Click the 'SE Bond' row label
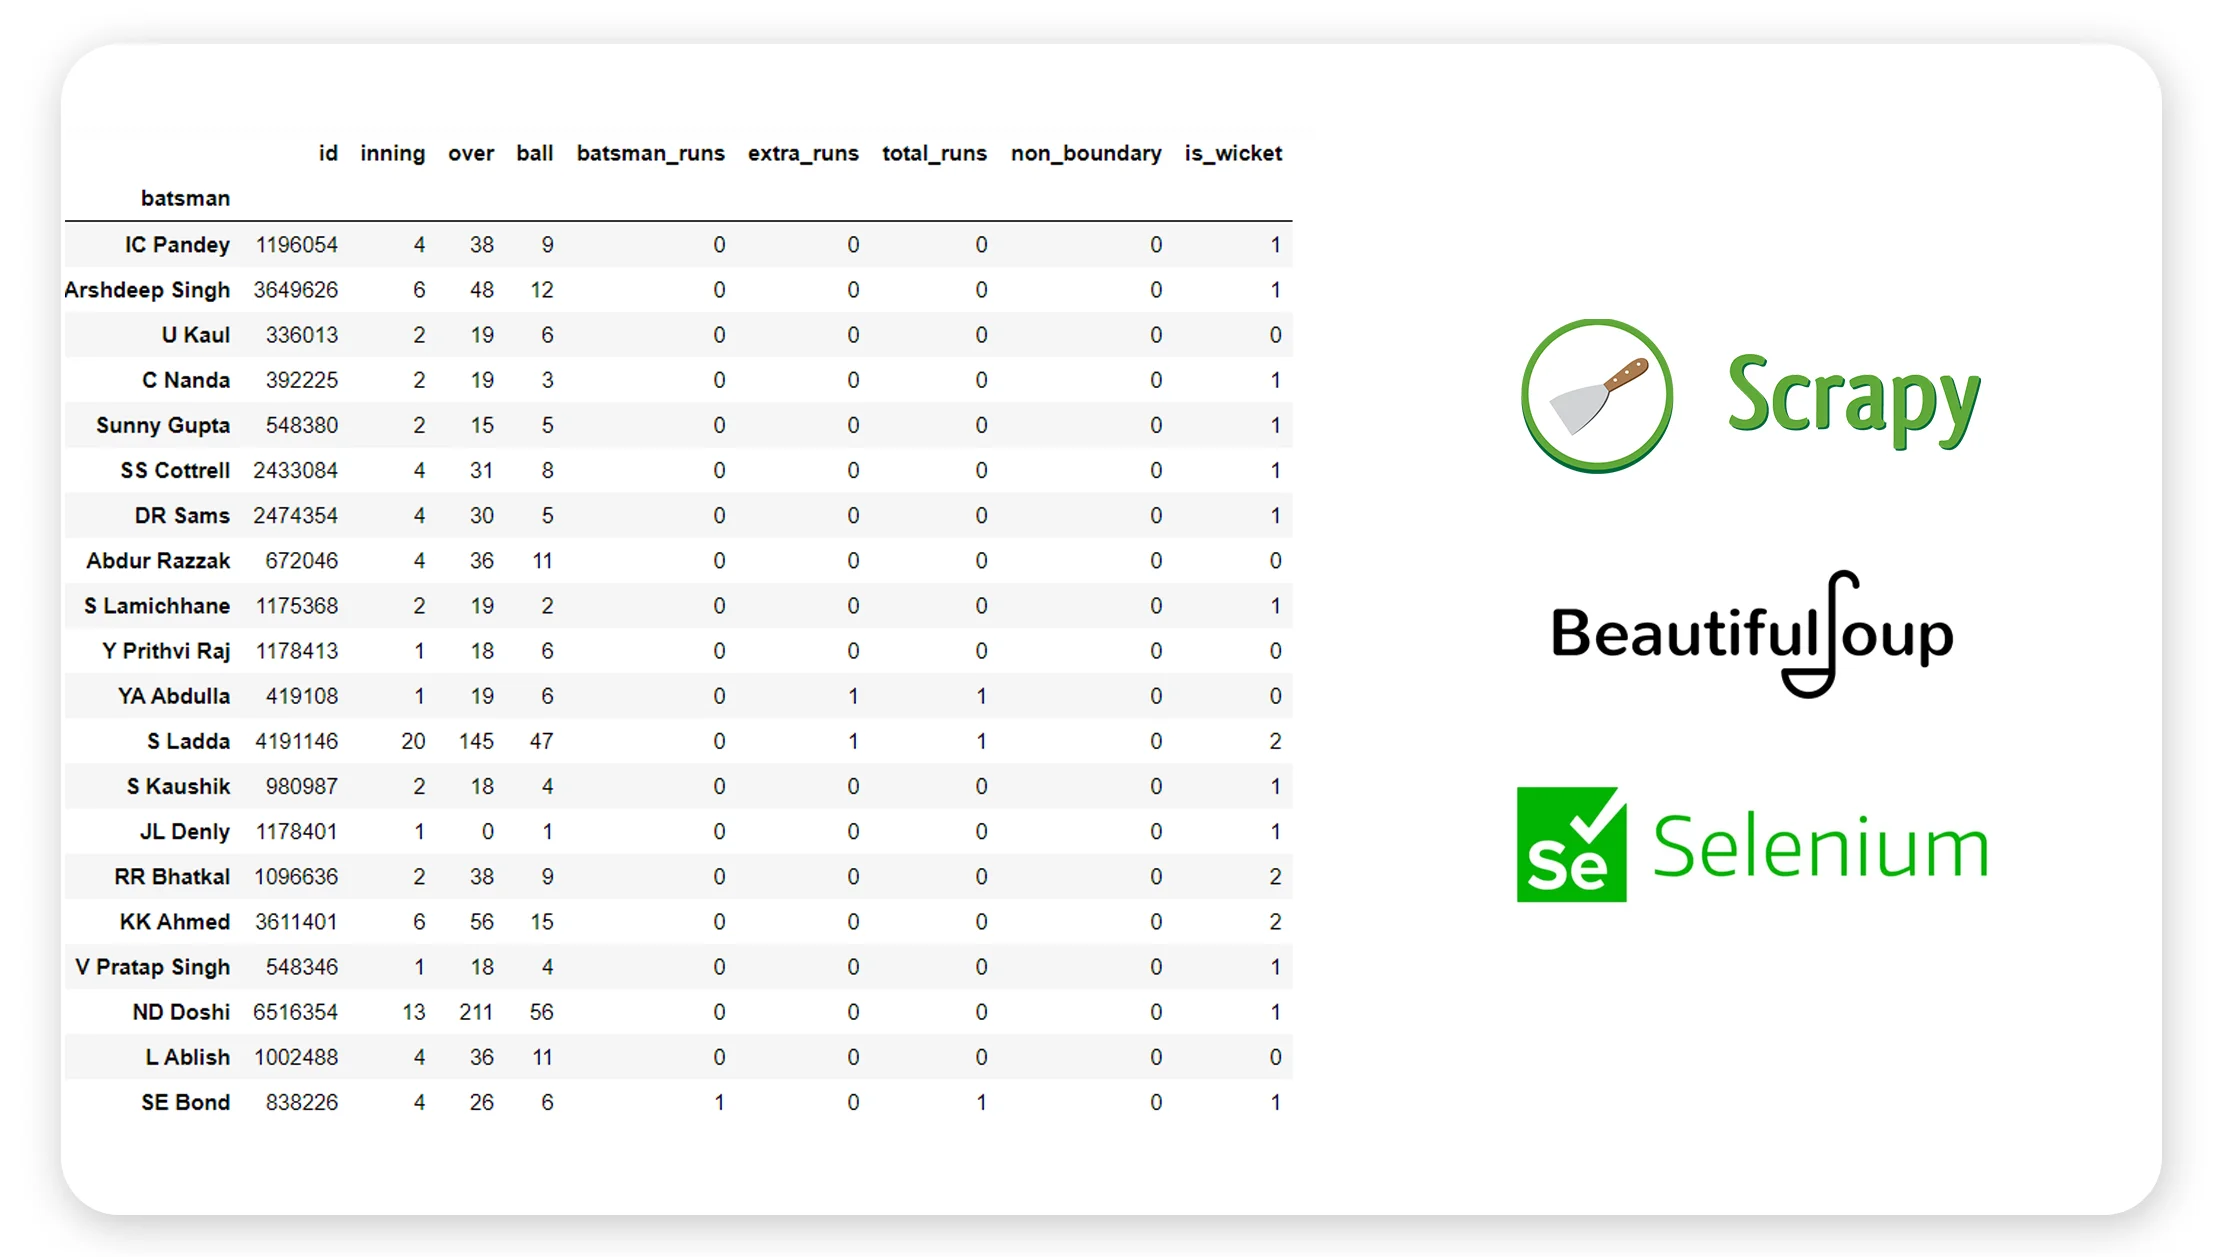The height and width of the screenshot is (1257, 2223). (186, 1102)
